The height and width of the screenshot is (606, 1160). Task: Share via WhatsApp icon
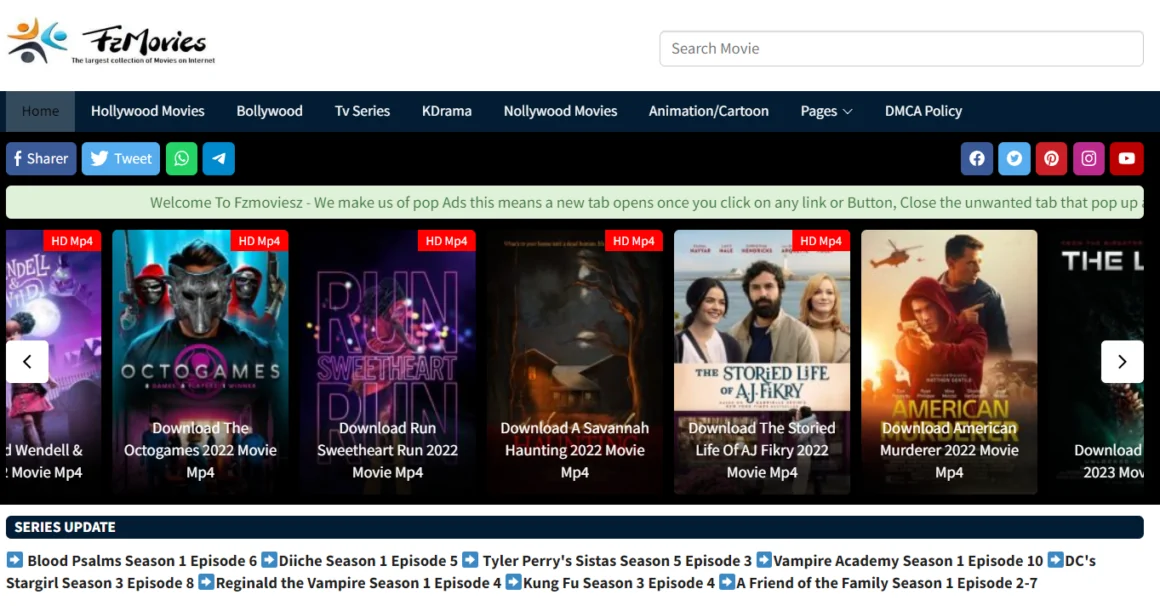pos(181,158)
